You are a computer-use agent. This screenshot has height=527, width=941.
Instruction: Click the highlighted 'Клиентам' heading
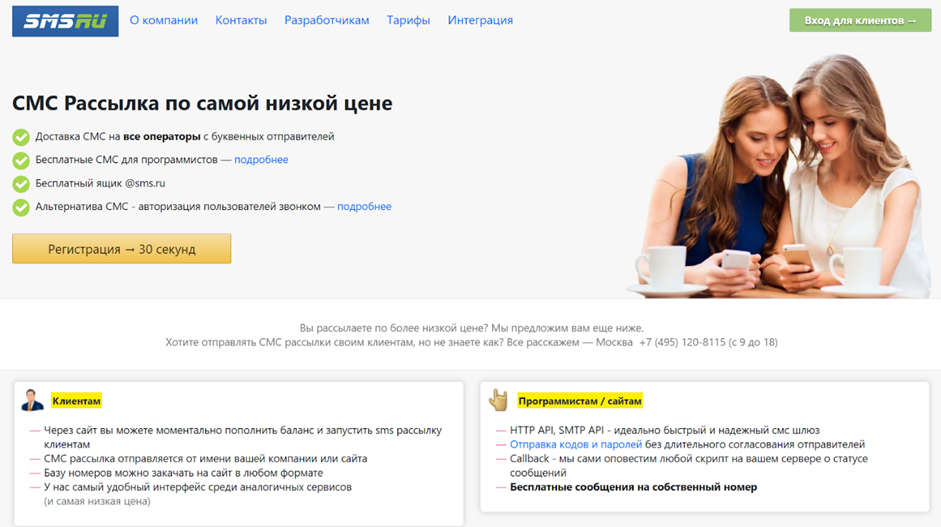pos(77,401)
